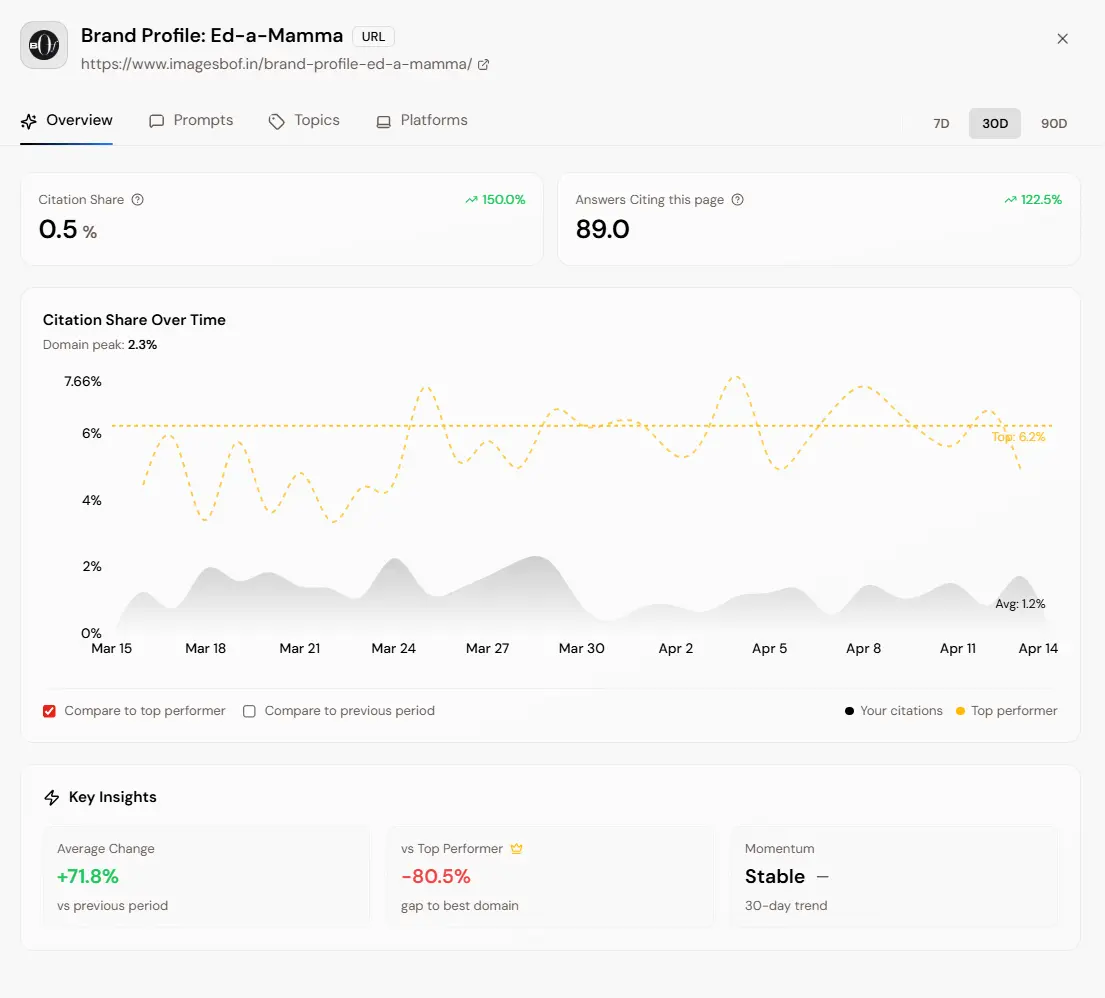Screen dimensions: 1105x998
Task: Click the +71.8% average change value
Action: point(87,877)
